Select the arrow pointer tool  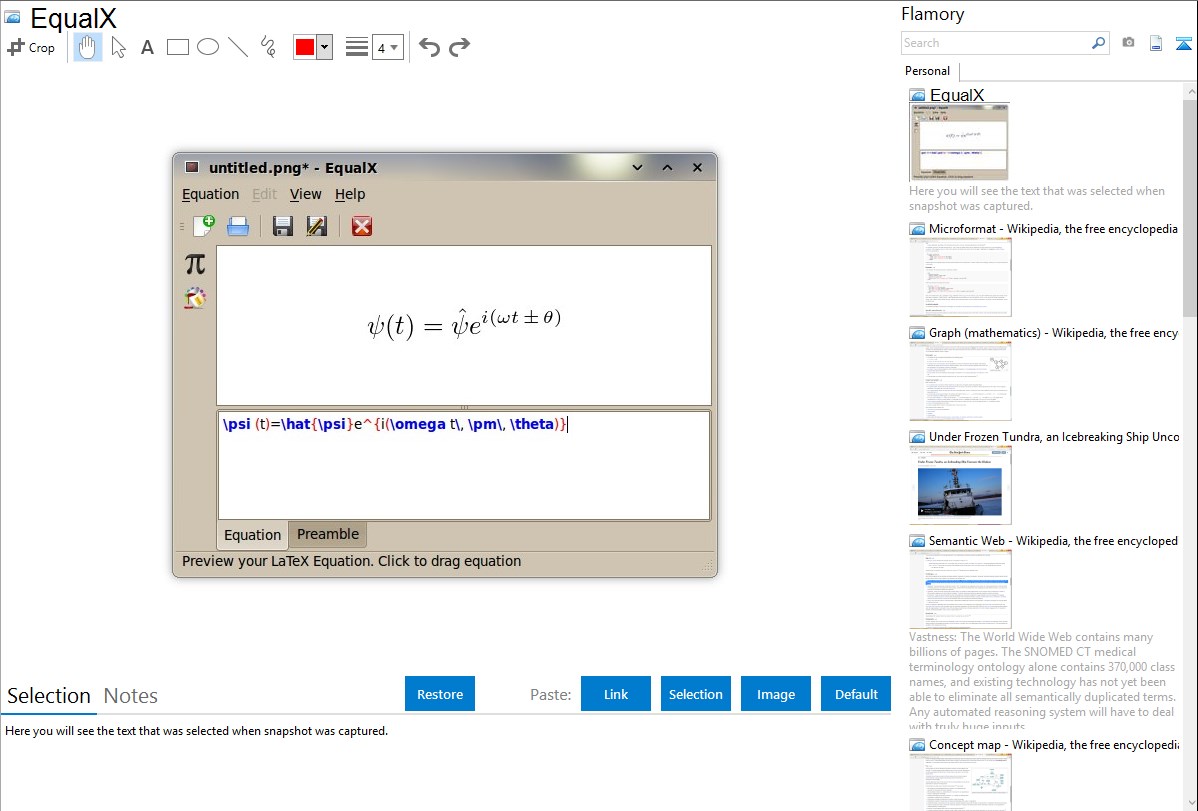pos(118,47)
